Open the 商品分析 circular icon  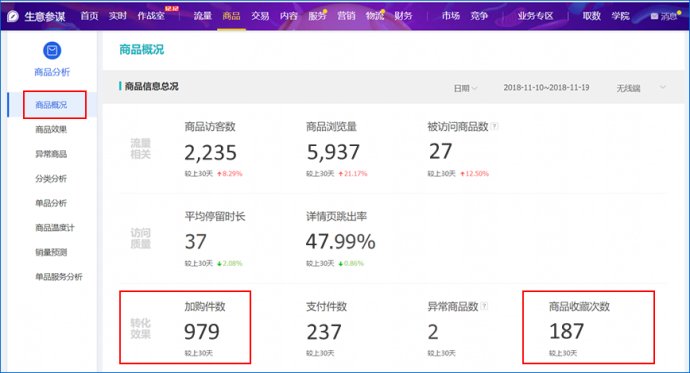[52, 51]
